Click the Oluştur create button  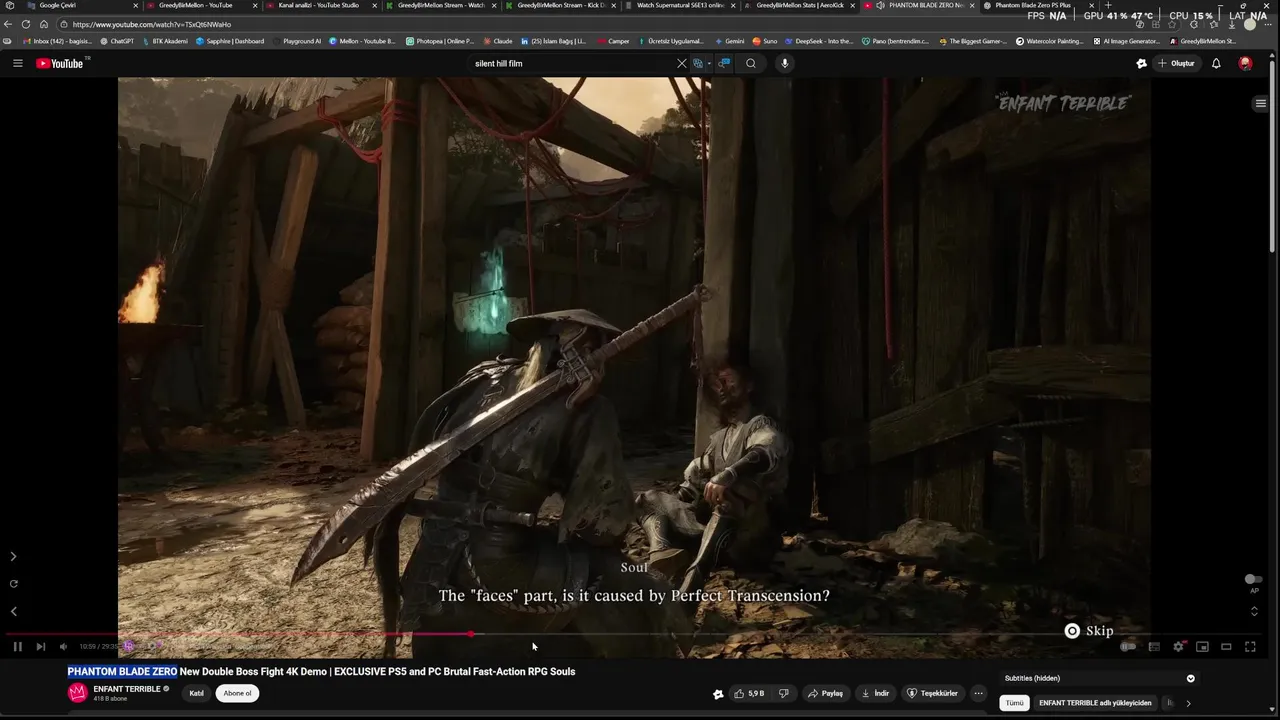tap(1176, 63)
